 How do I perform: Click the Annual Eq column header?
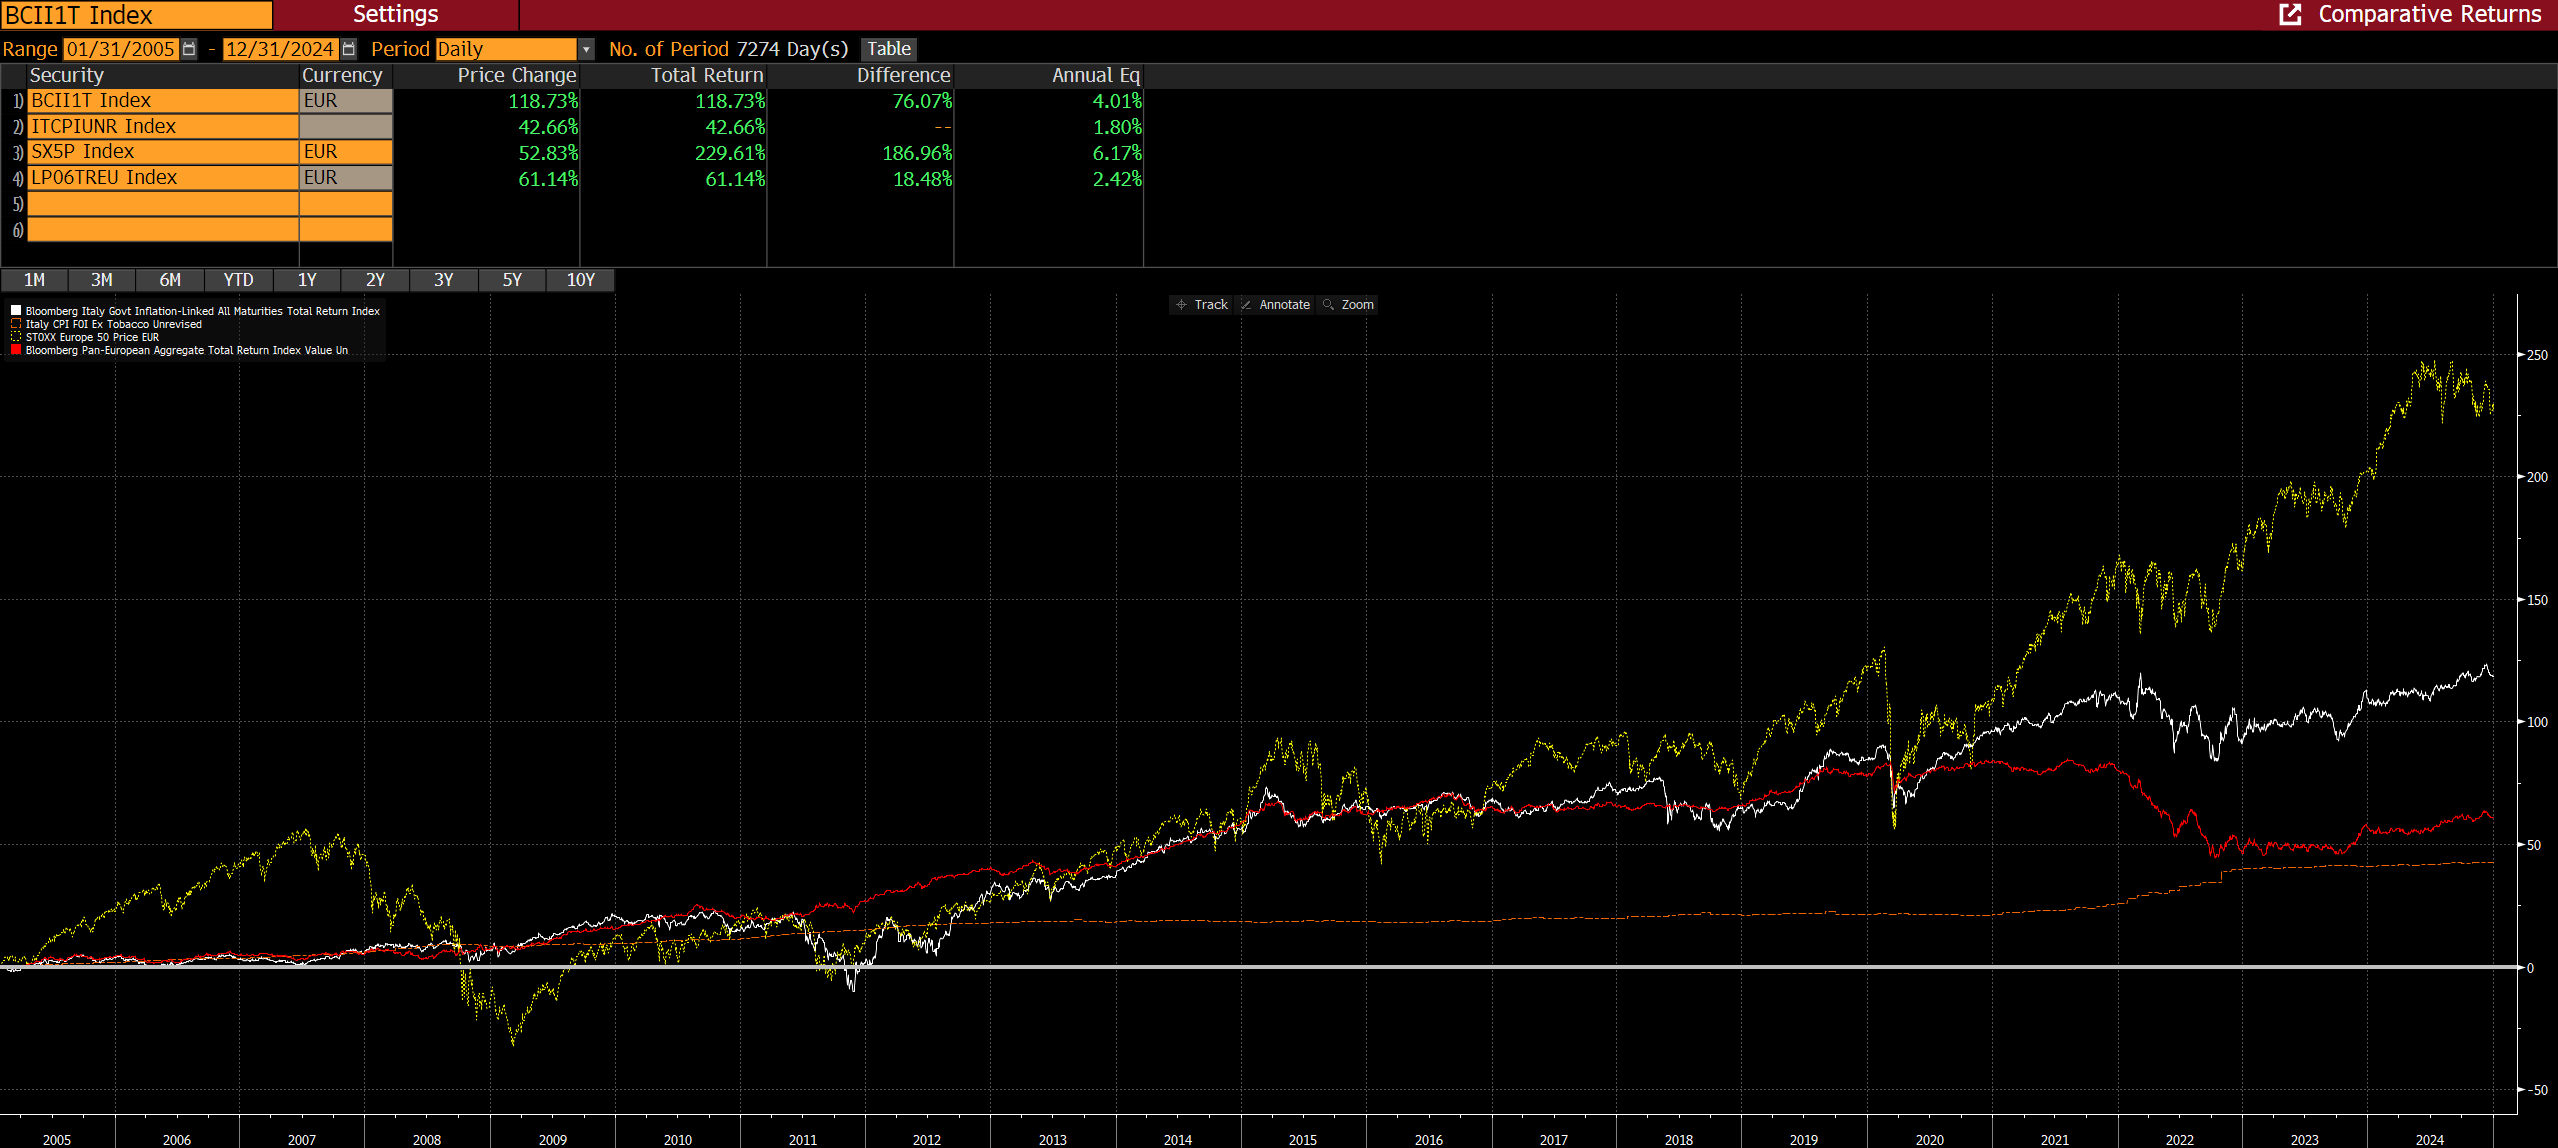1096,75
